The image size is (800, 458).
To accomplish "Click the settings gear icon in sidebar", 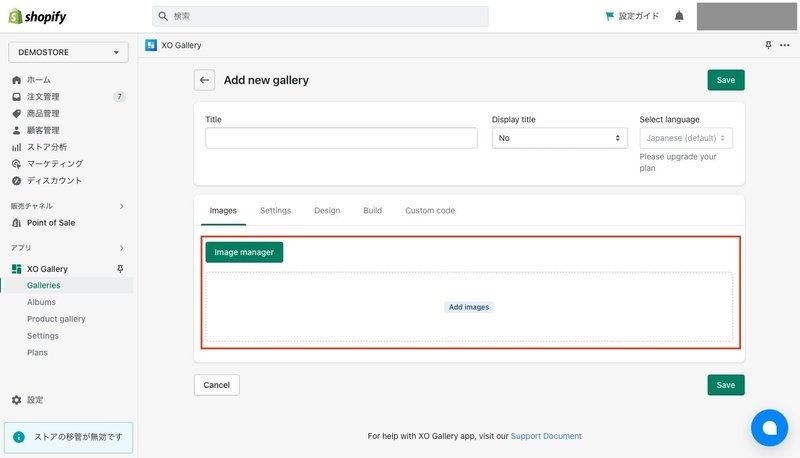I will (17, 400).
